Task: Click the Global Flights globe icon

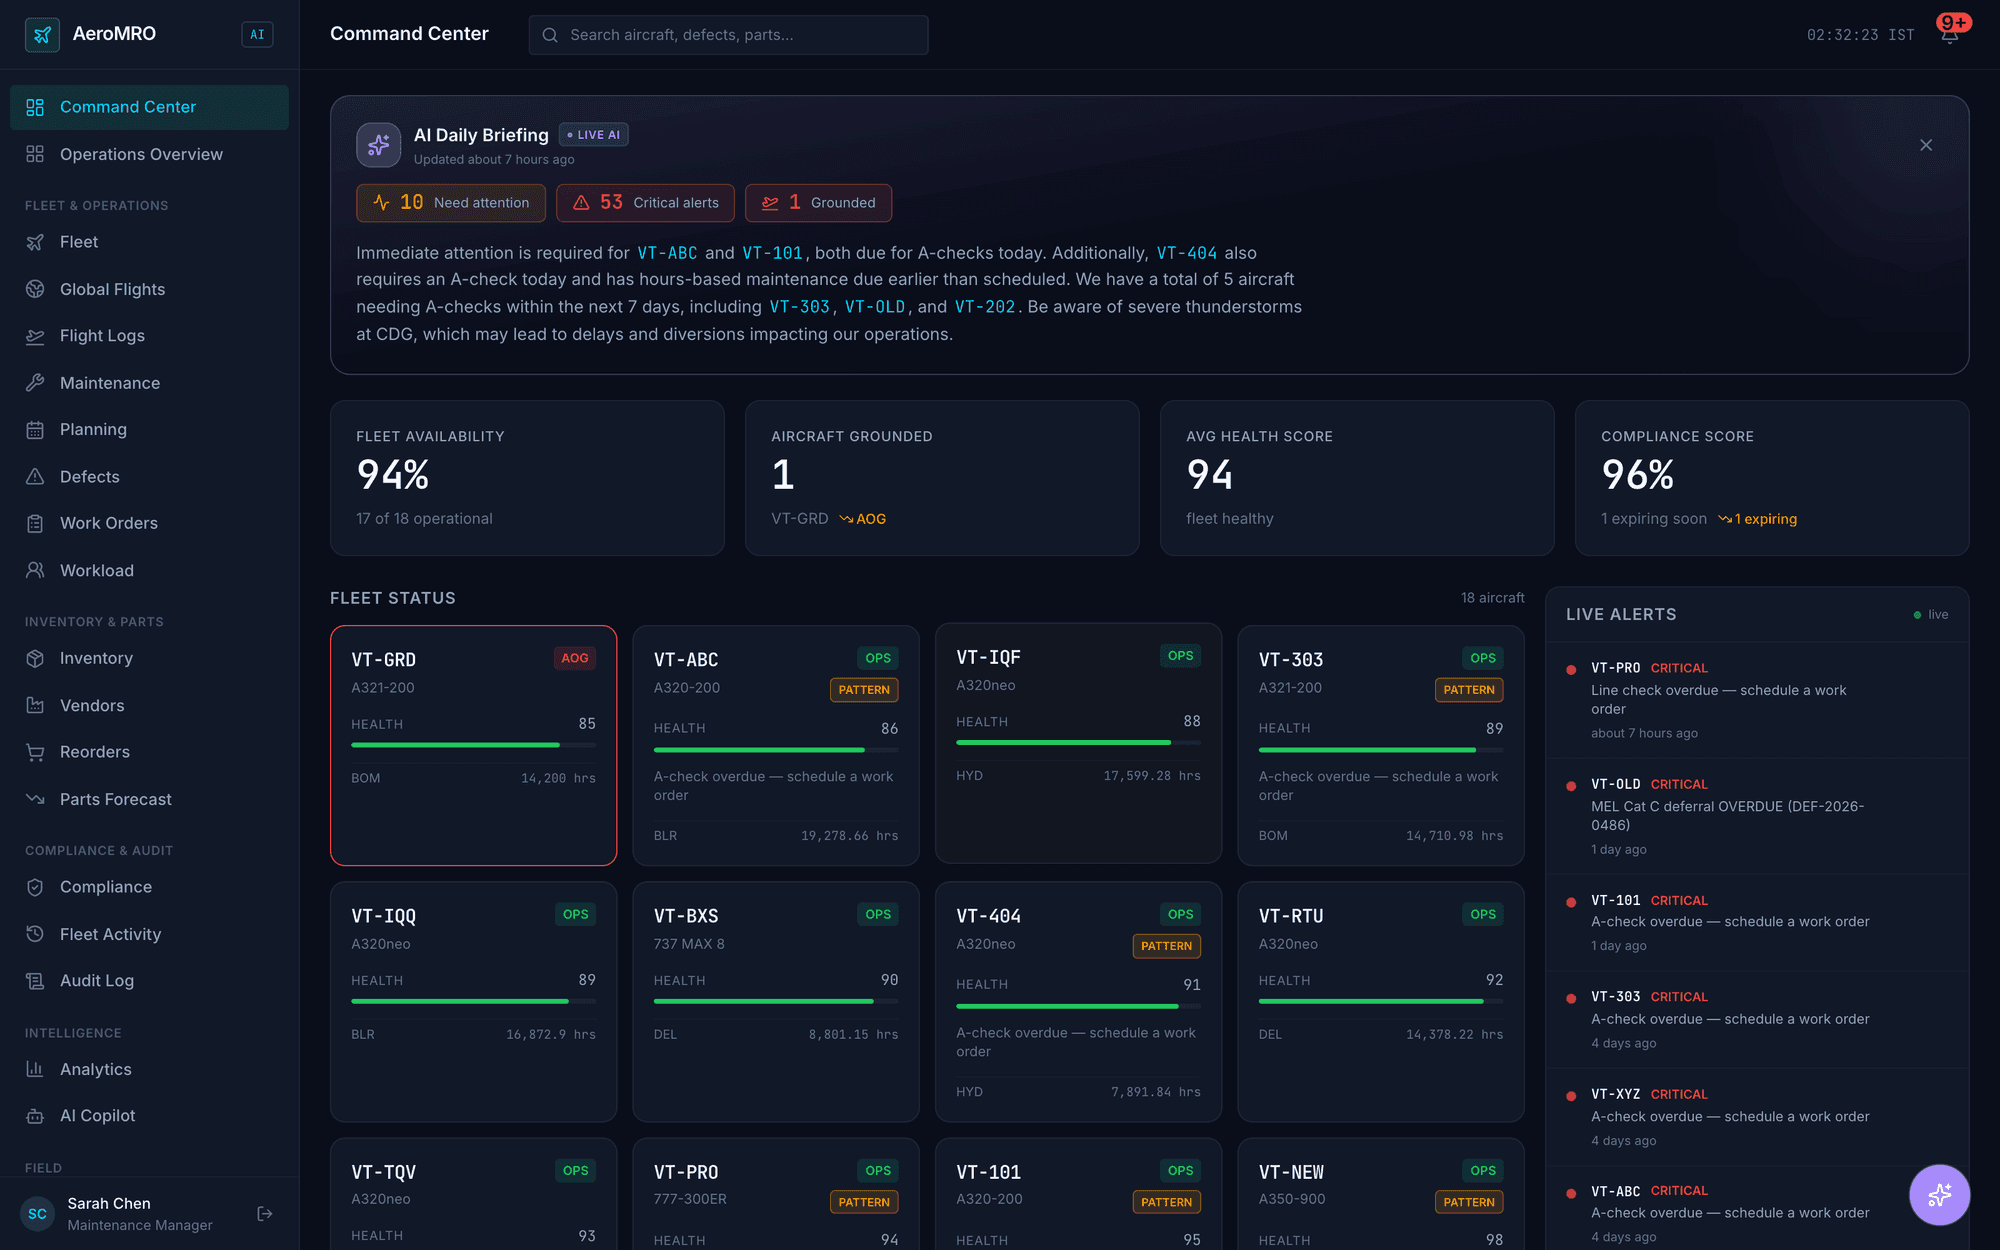Action: (x=35, y=289)
